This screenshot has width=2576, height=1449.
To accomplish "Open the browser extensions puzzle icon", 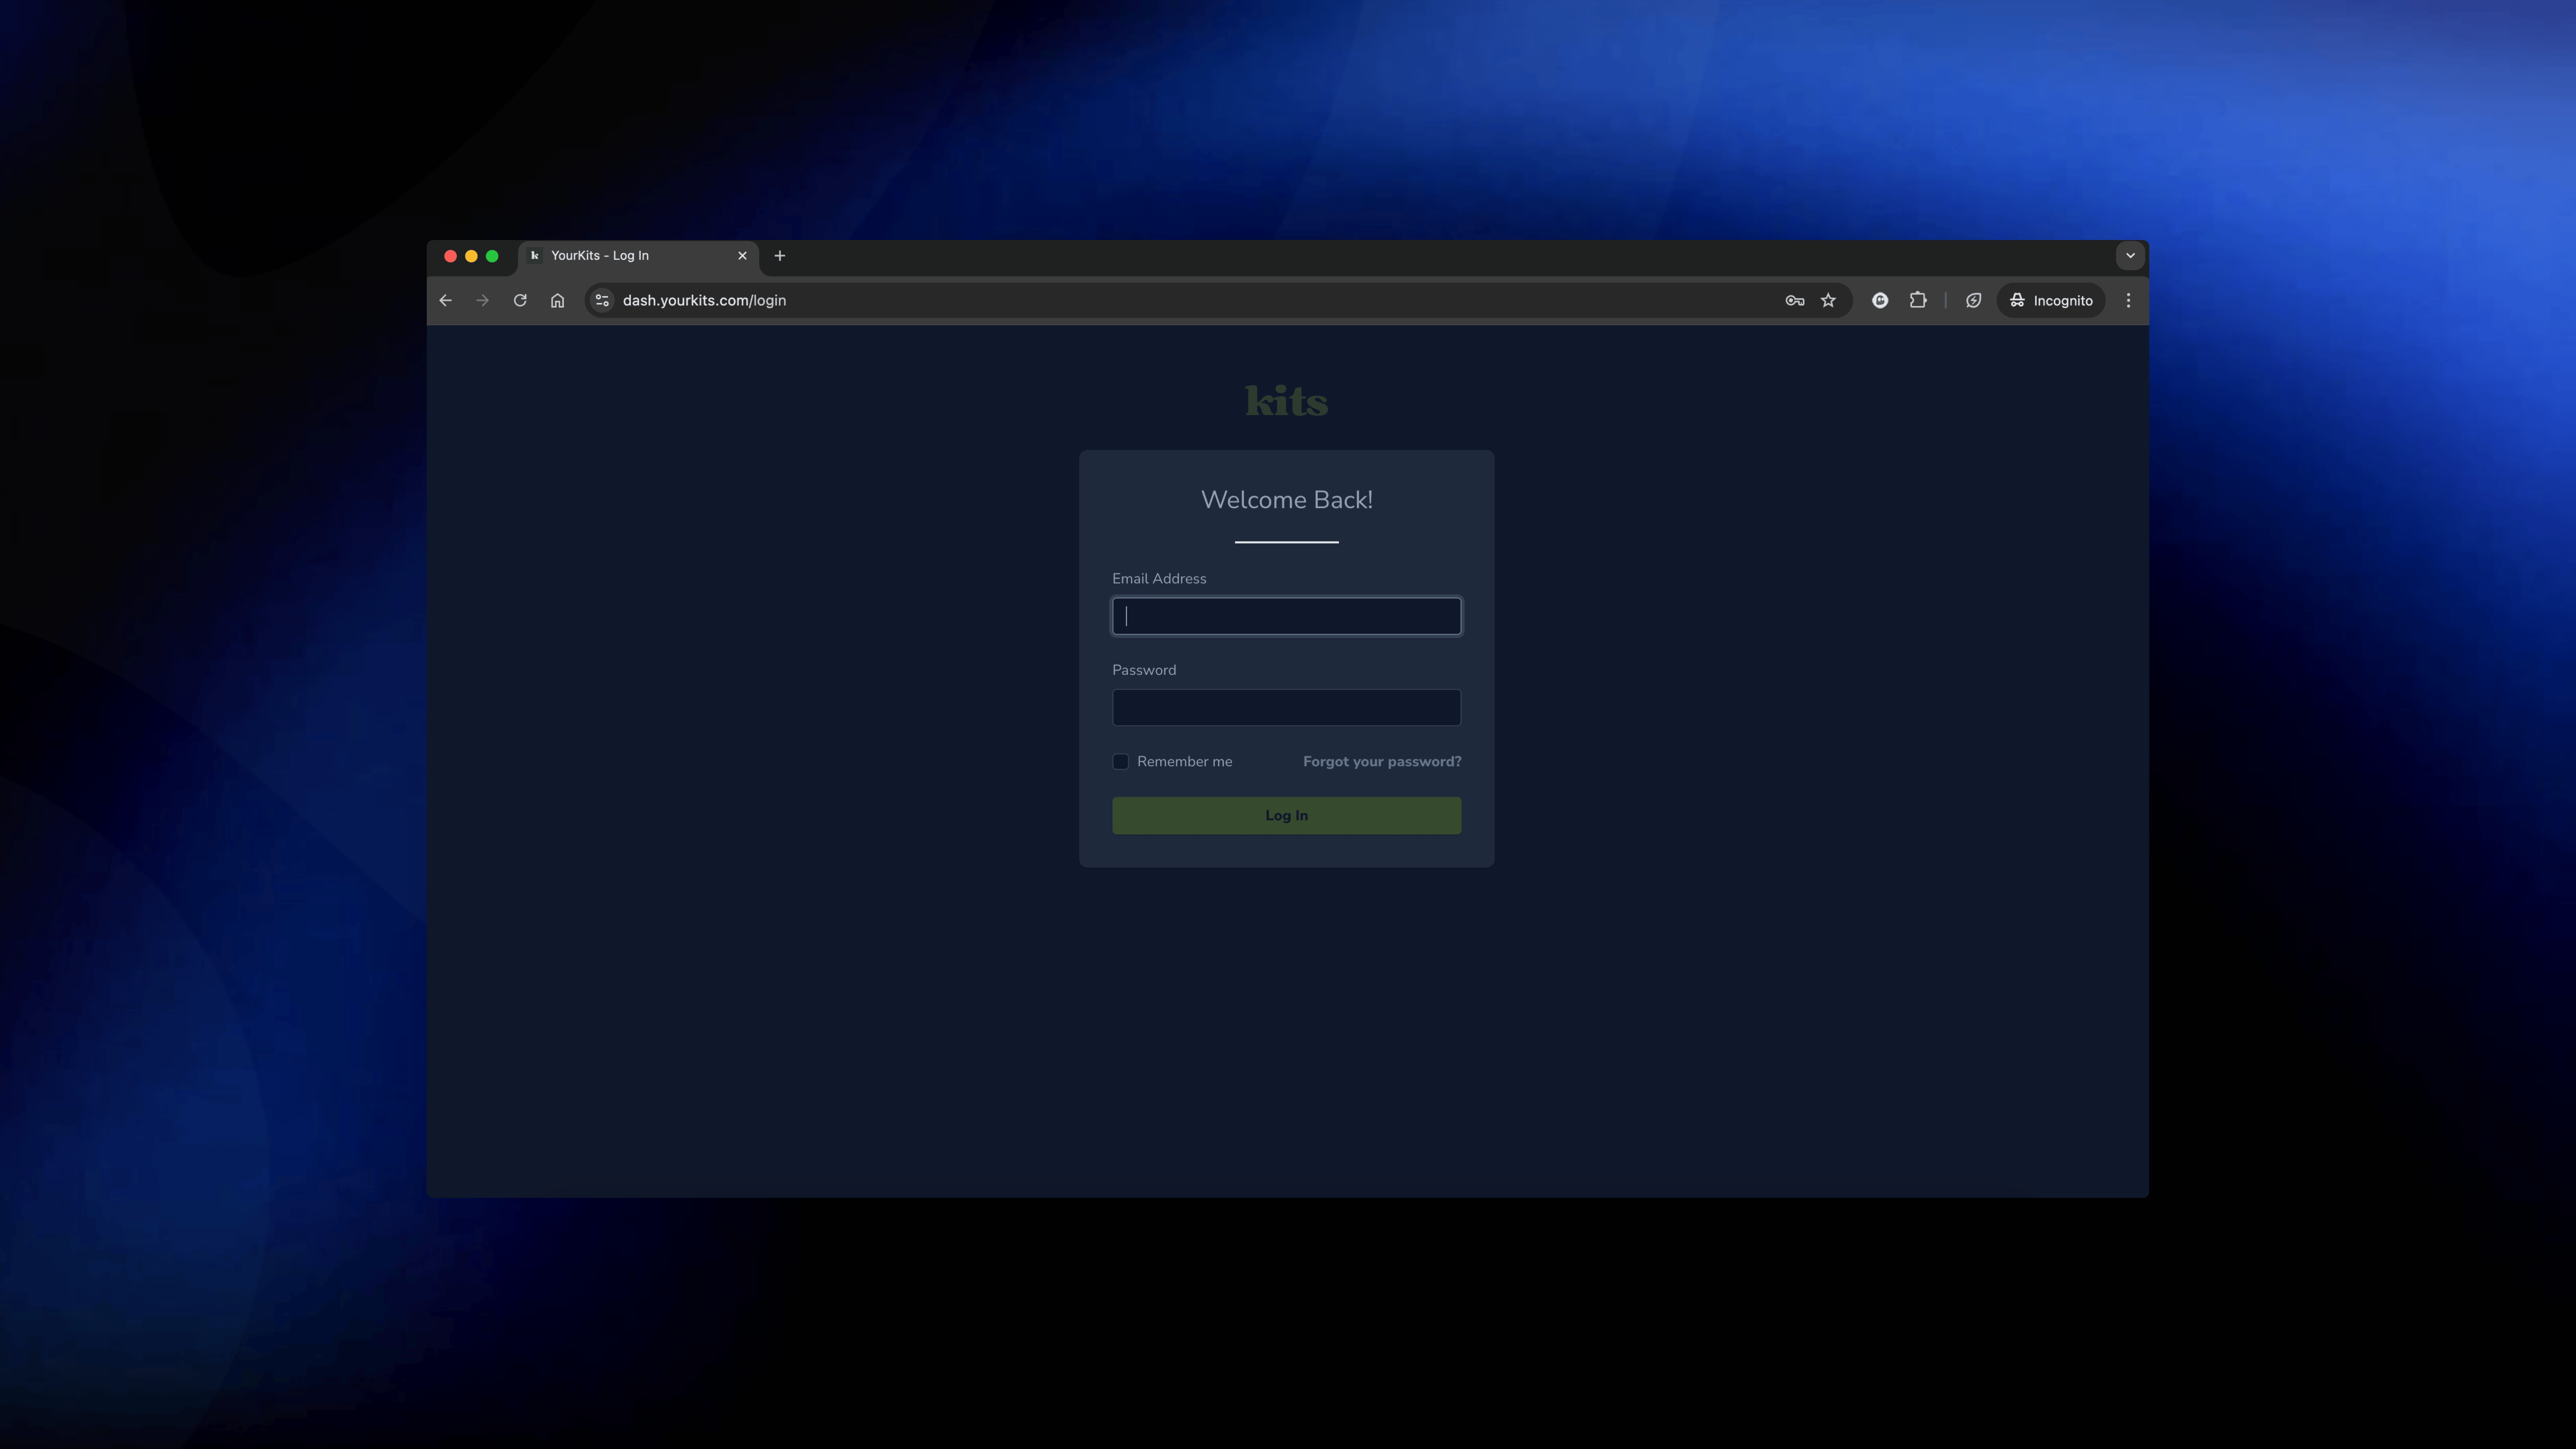I will pos(1918,300).
